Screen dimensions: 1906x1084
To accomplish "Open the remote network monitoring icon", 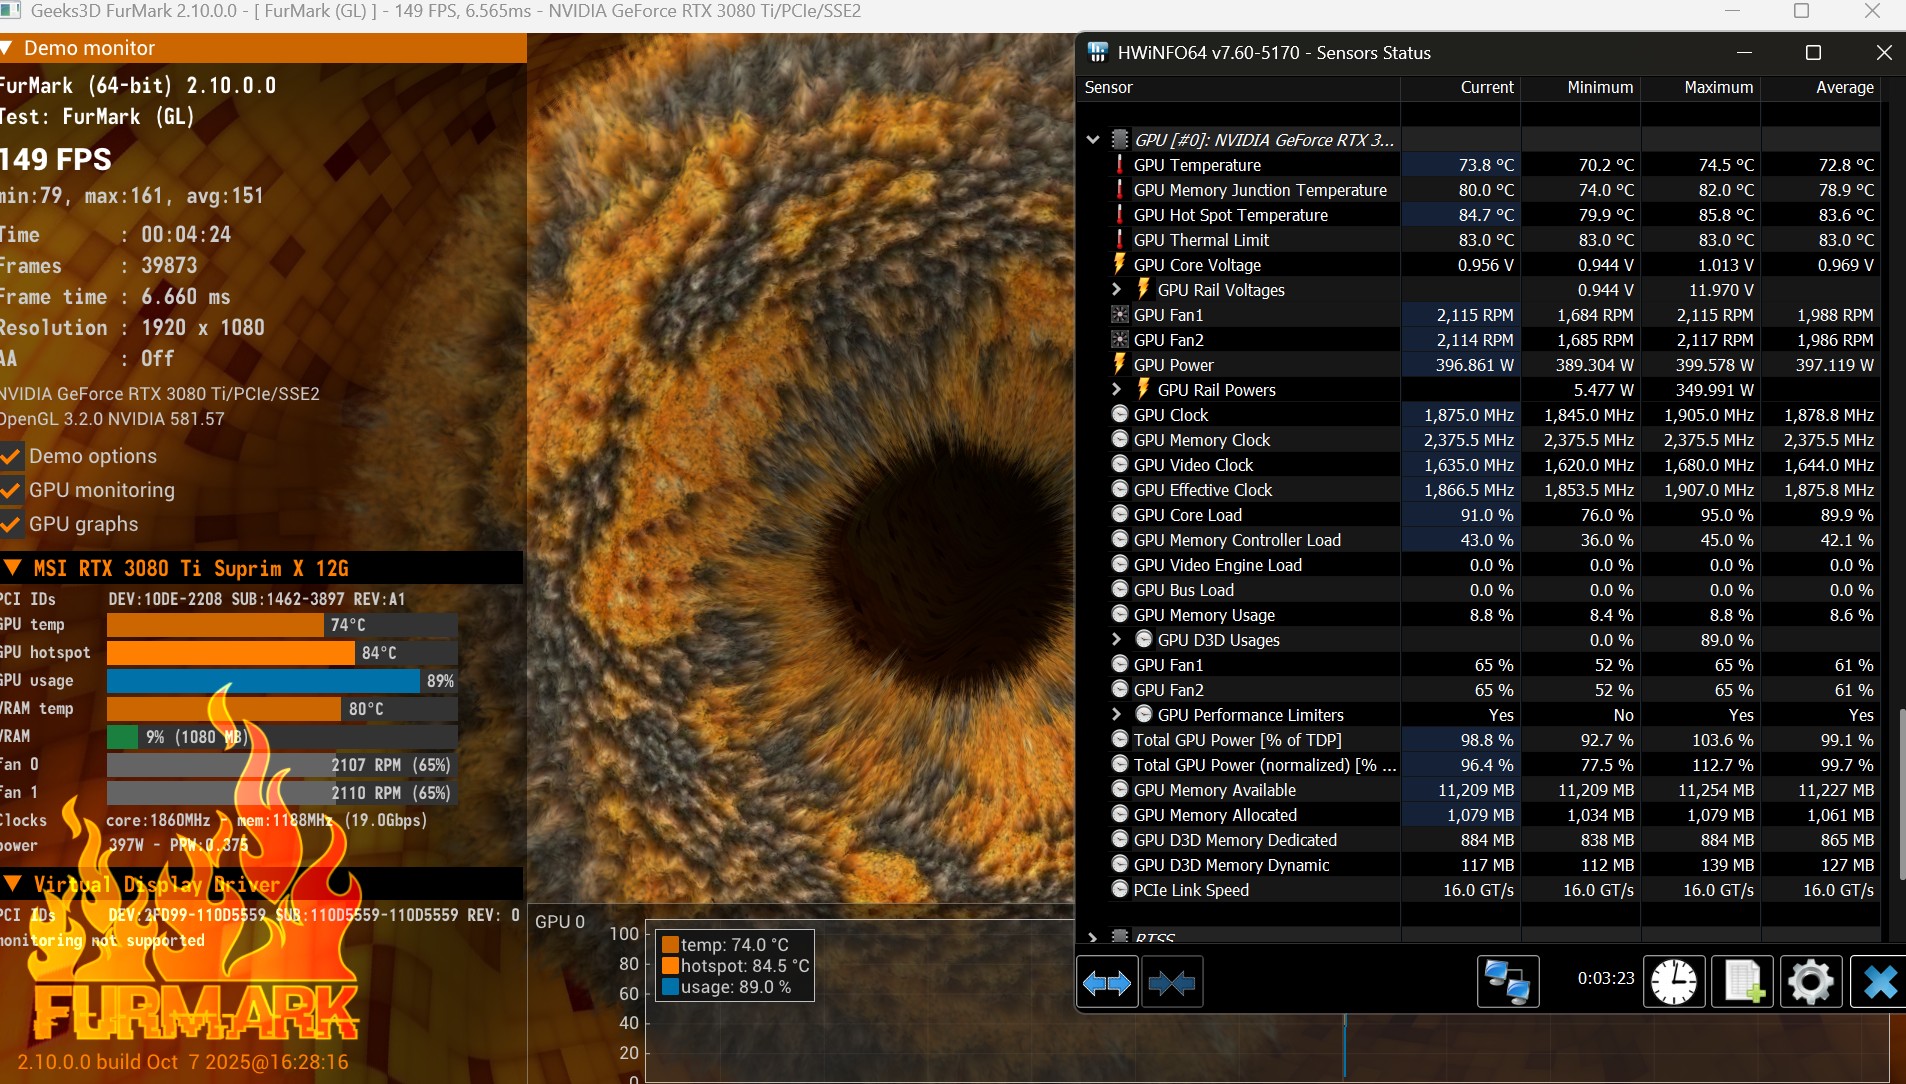I will coord(1507,983).
